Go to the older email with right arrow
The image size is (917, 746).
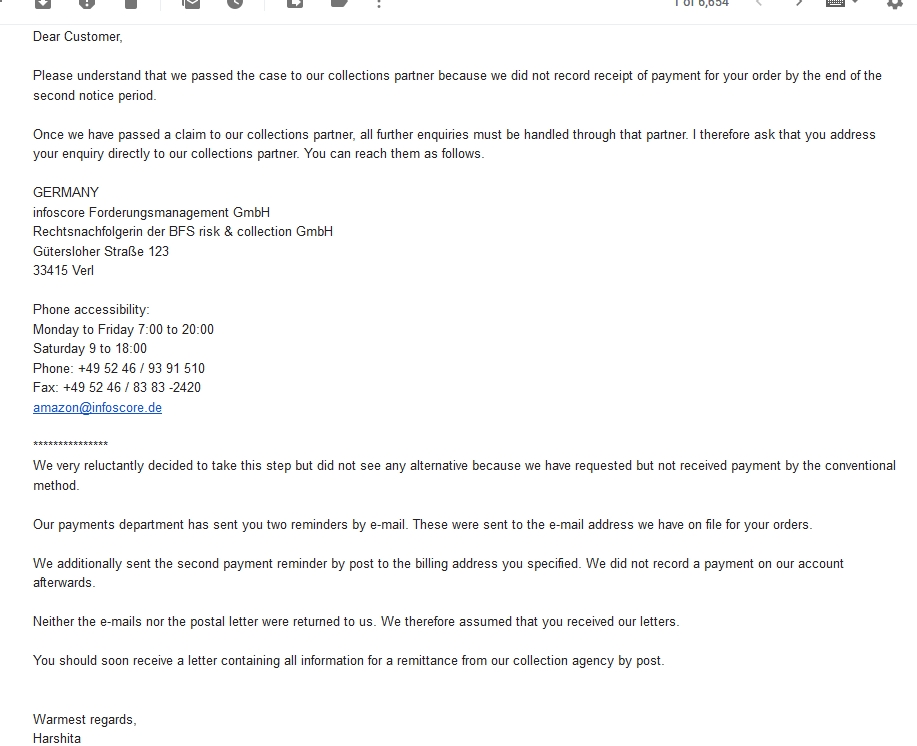coord(799,3)
